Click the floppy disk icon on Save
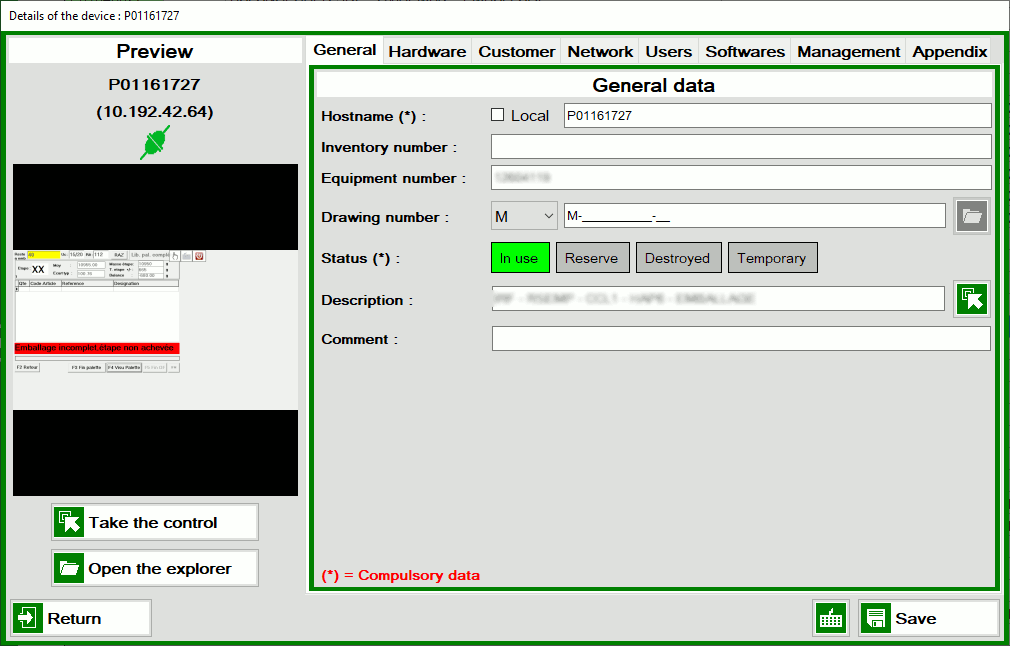This screenshot has width=1010, height=646. point(875,618)
